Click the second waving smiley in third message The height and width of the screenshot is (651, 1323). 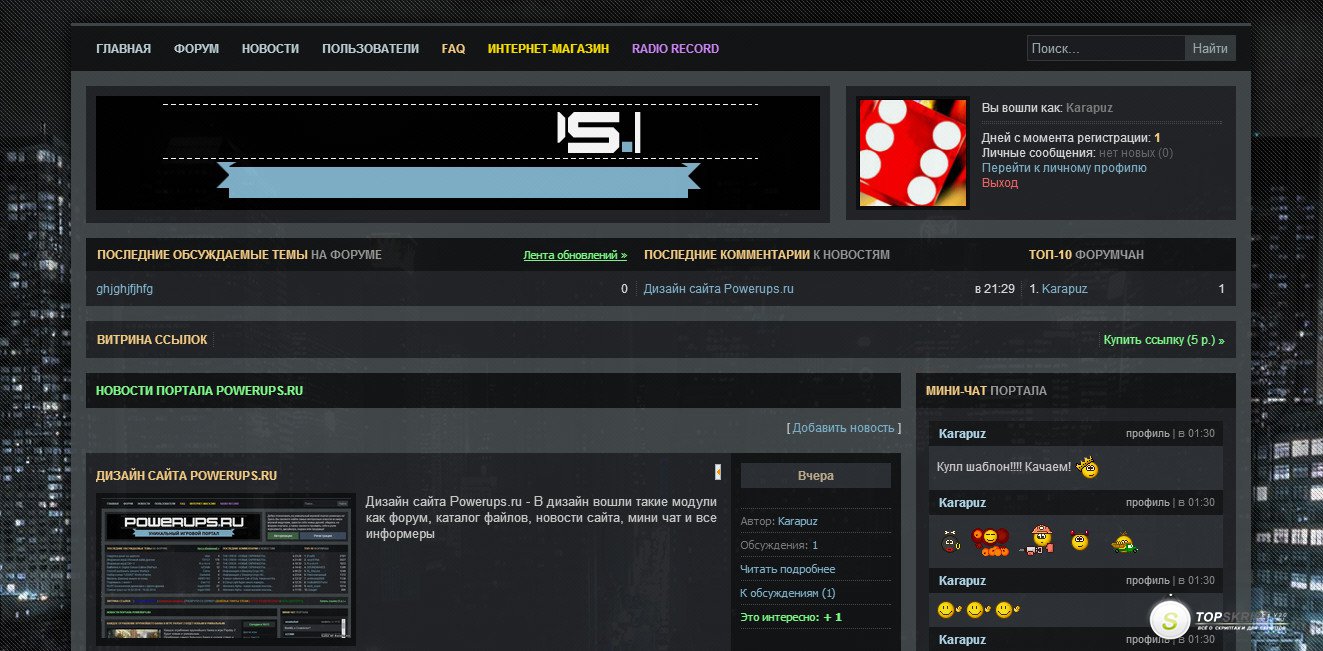[x=977, y=608]
